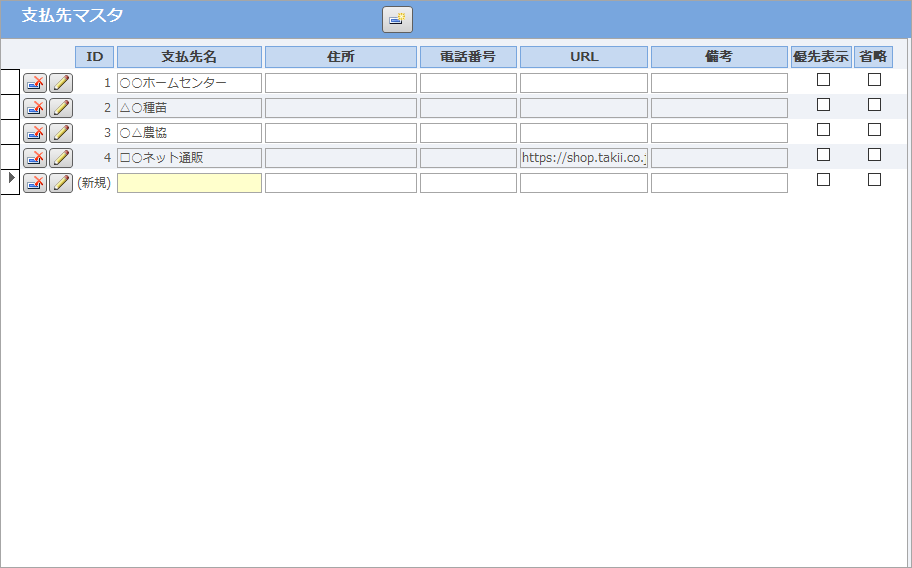
Task: Click the yellow 支払先名 field in new row
Action: pyautogui.click(x=189, y=183)
